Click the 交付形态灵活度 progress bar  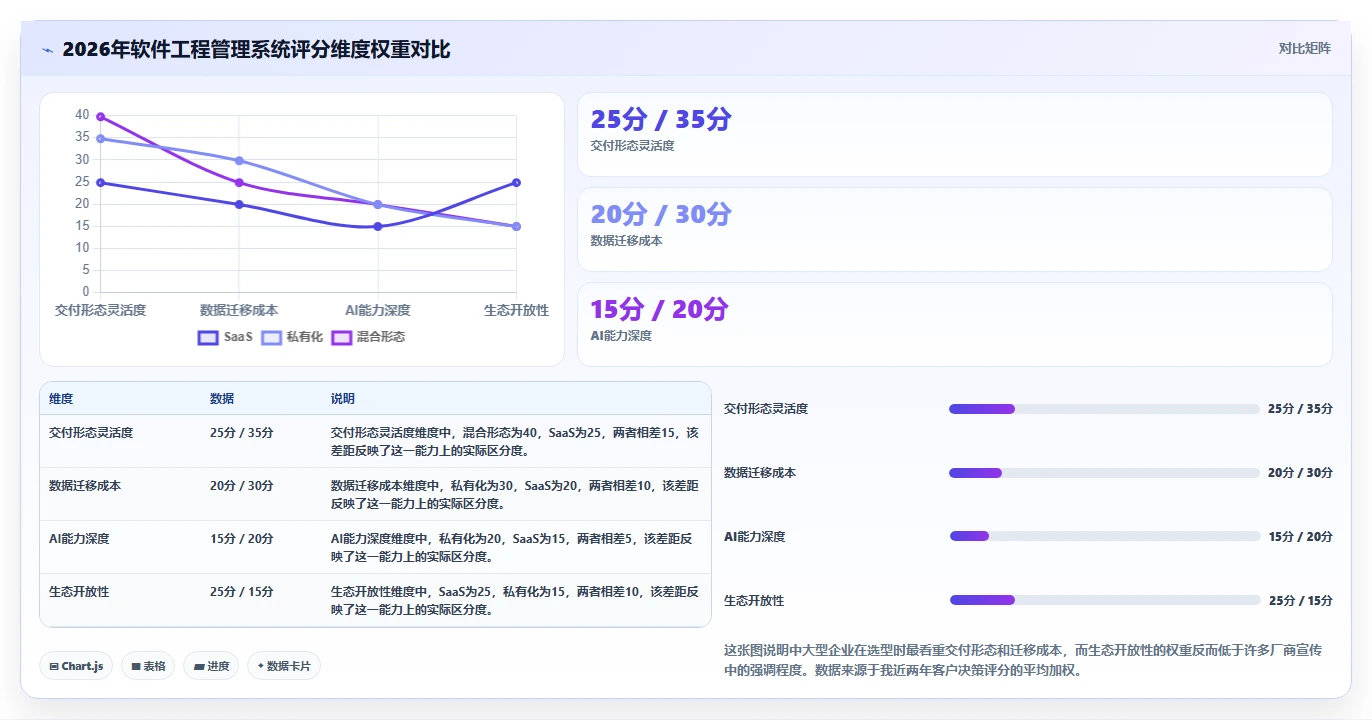[1104, 409]
